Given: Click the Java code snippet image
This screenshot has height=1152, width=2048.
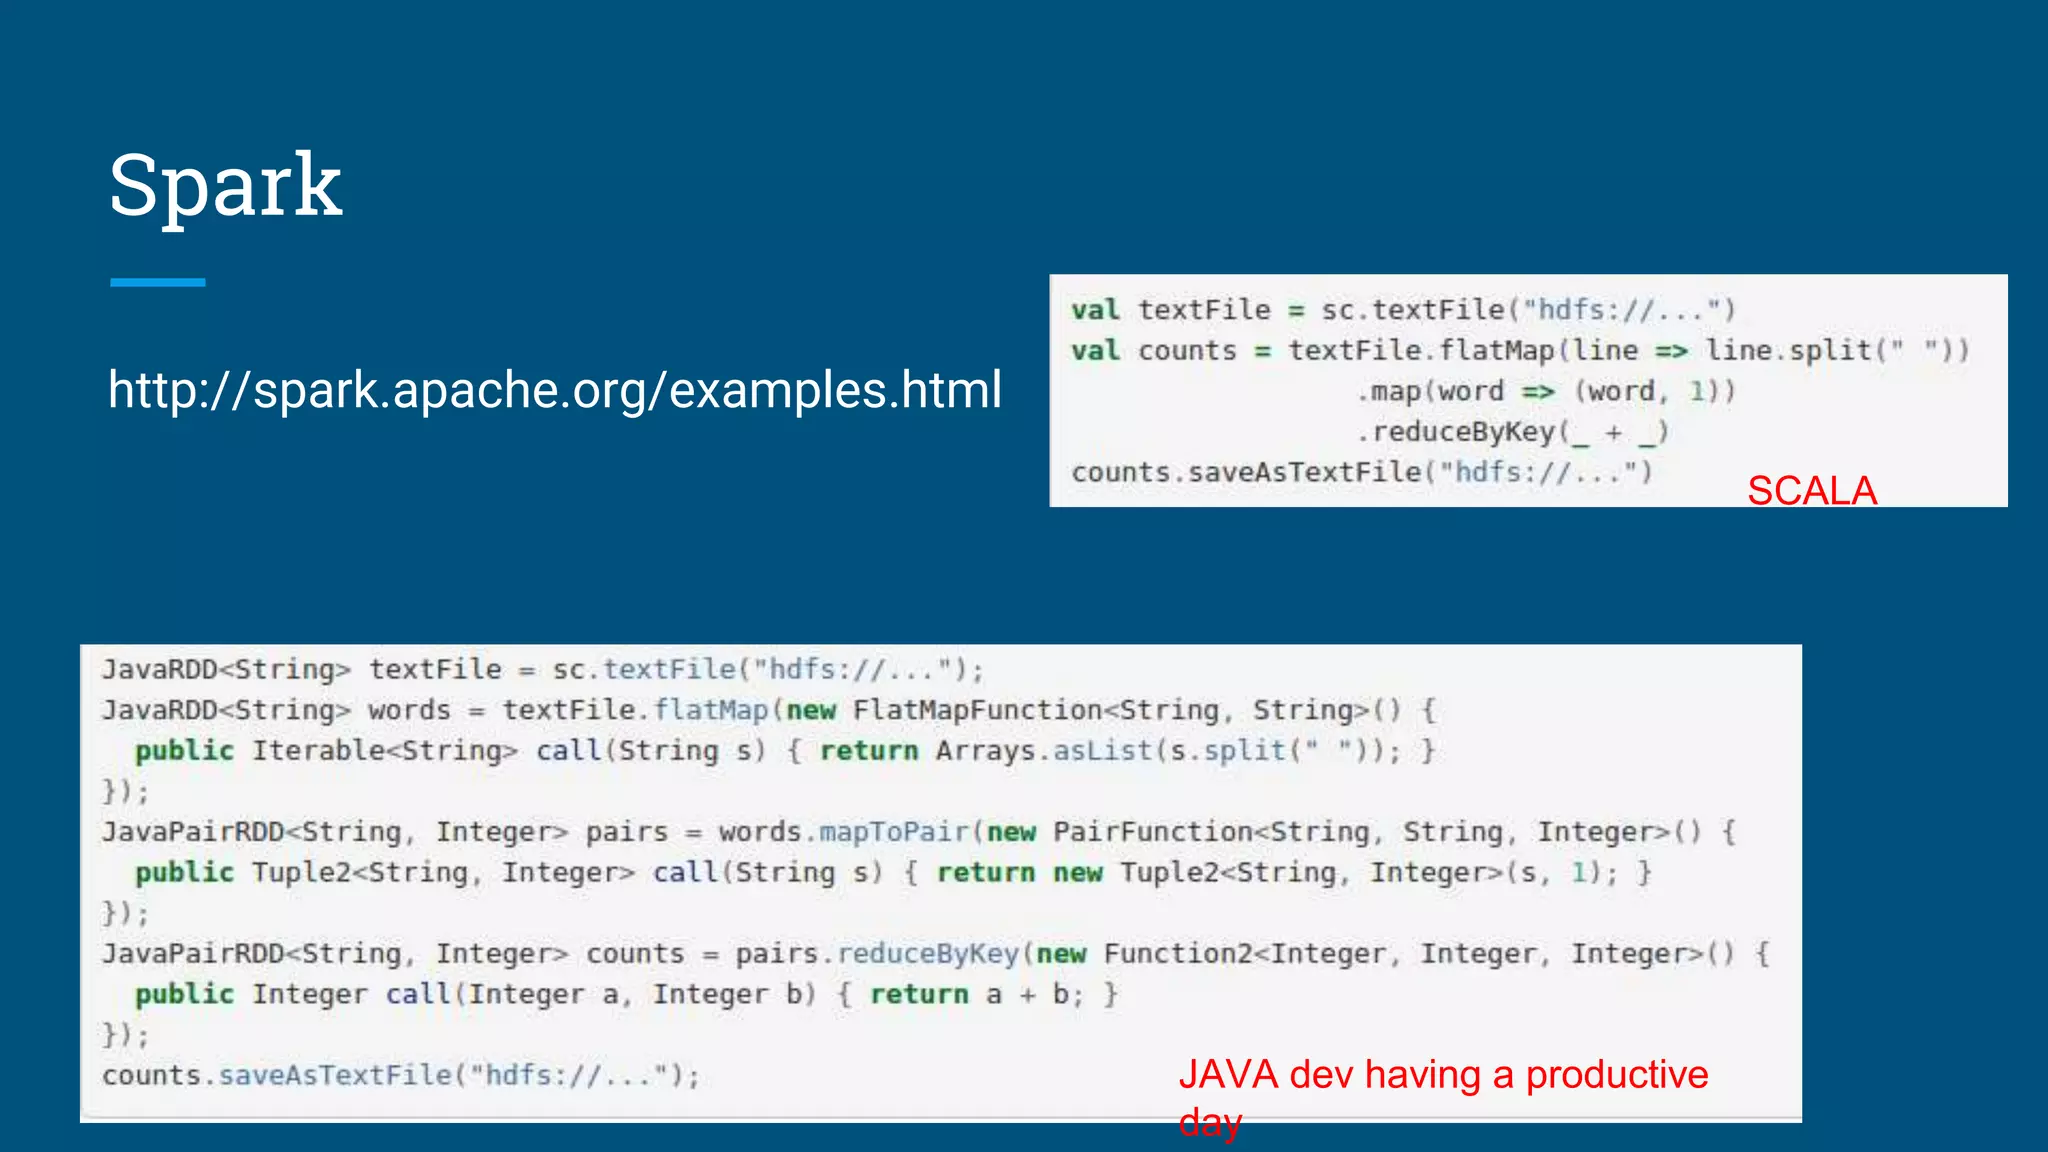Looking at the screenshot, I should [941, 883].
